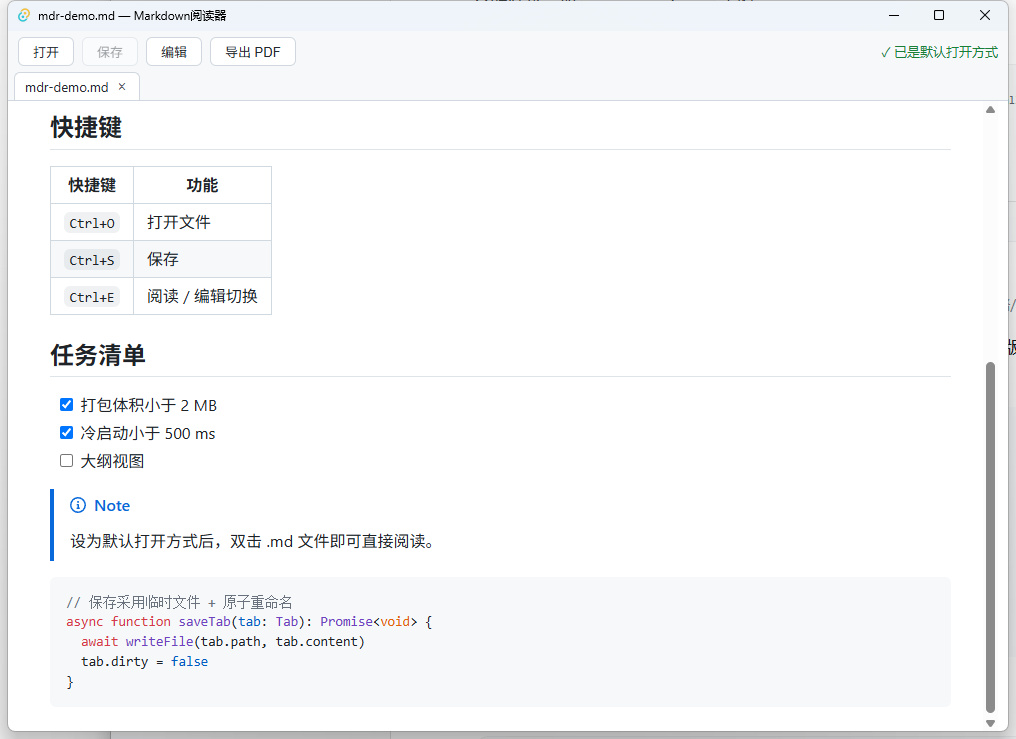Click the 任务清单 heading
The height and width of the screenshot is (739, 1016).
click(98, 355)
